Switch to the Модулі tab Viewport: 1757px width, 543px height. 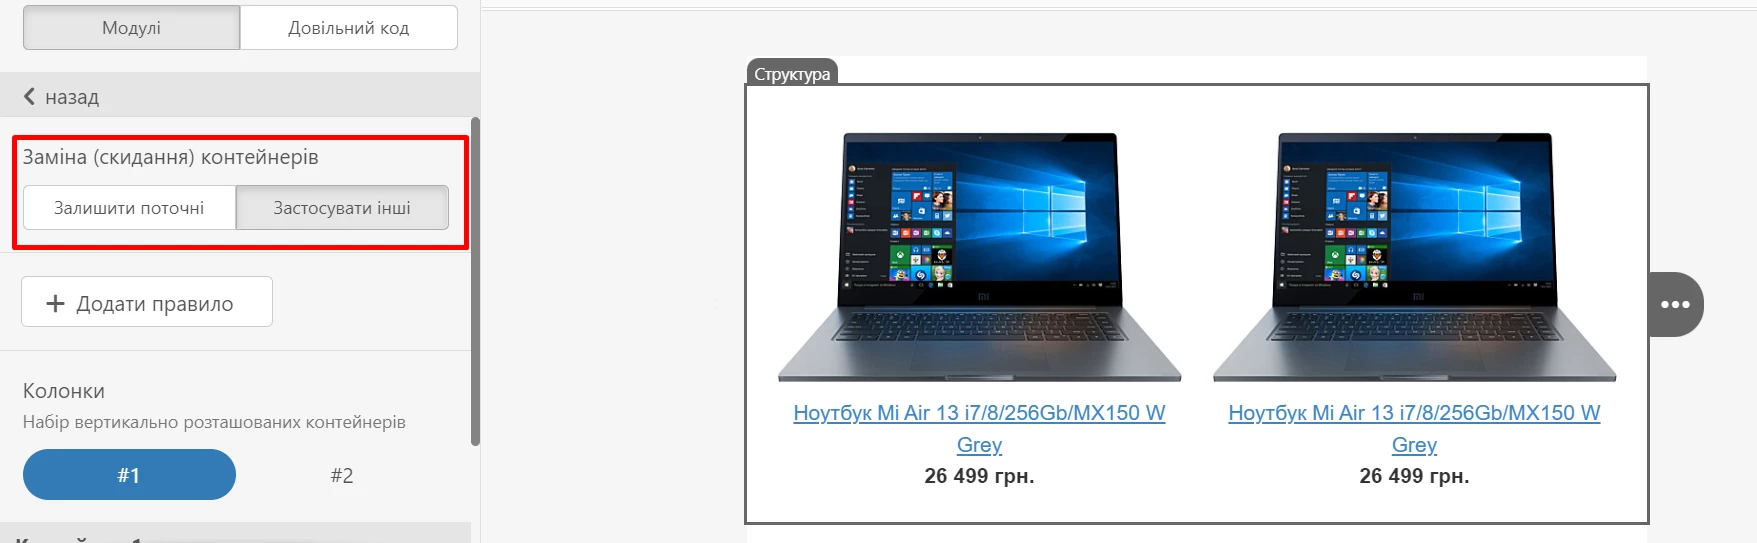coord(131,28)
